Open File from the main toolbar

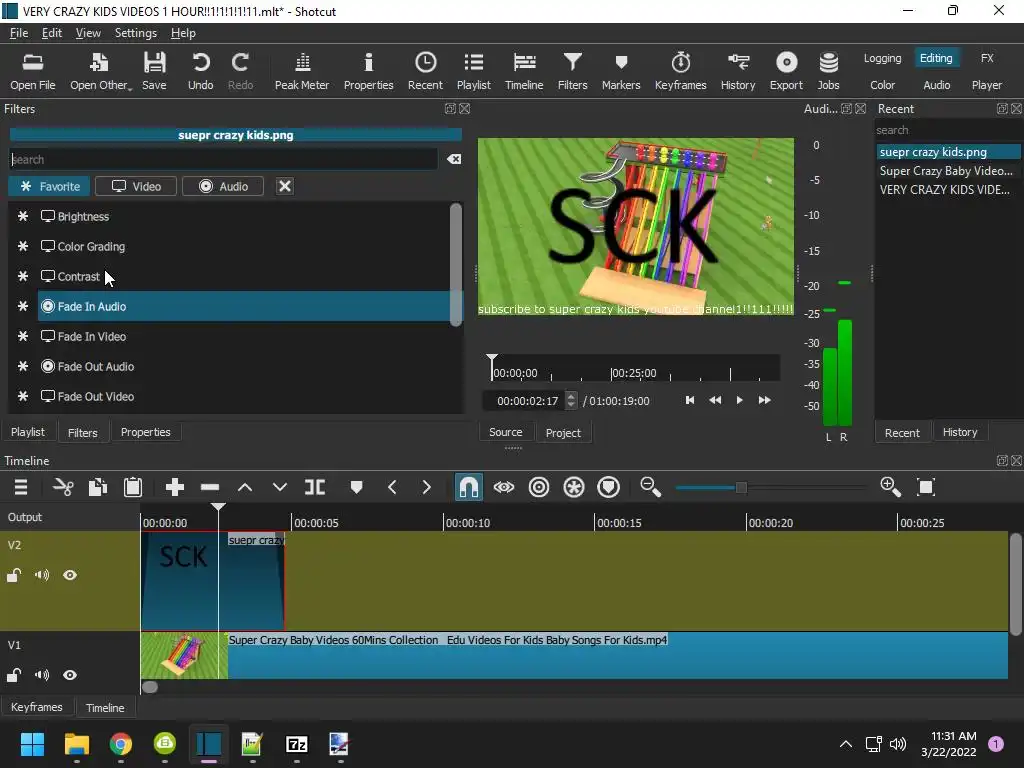[x=33, y=71]
